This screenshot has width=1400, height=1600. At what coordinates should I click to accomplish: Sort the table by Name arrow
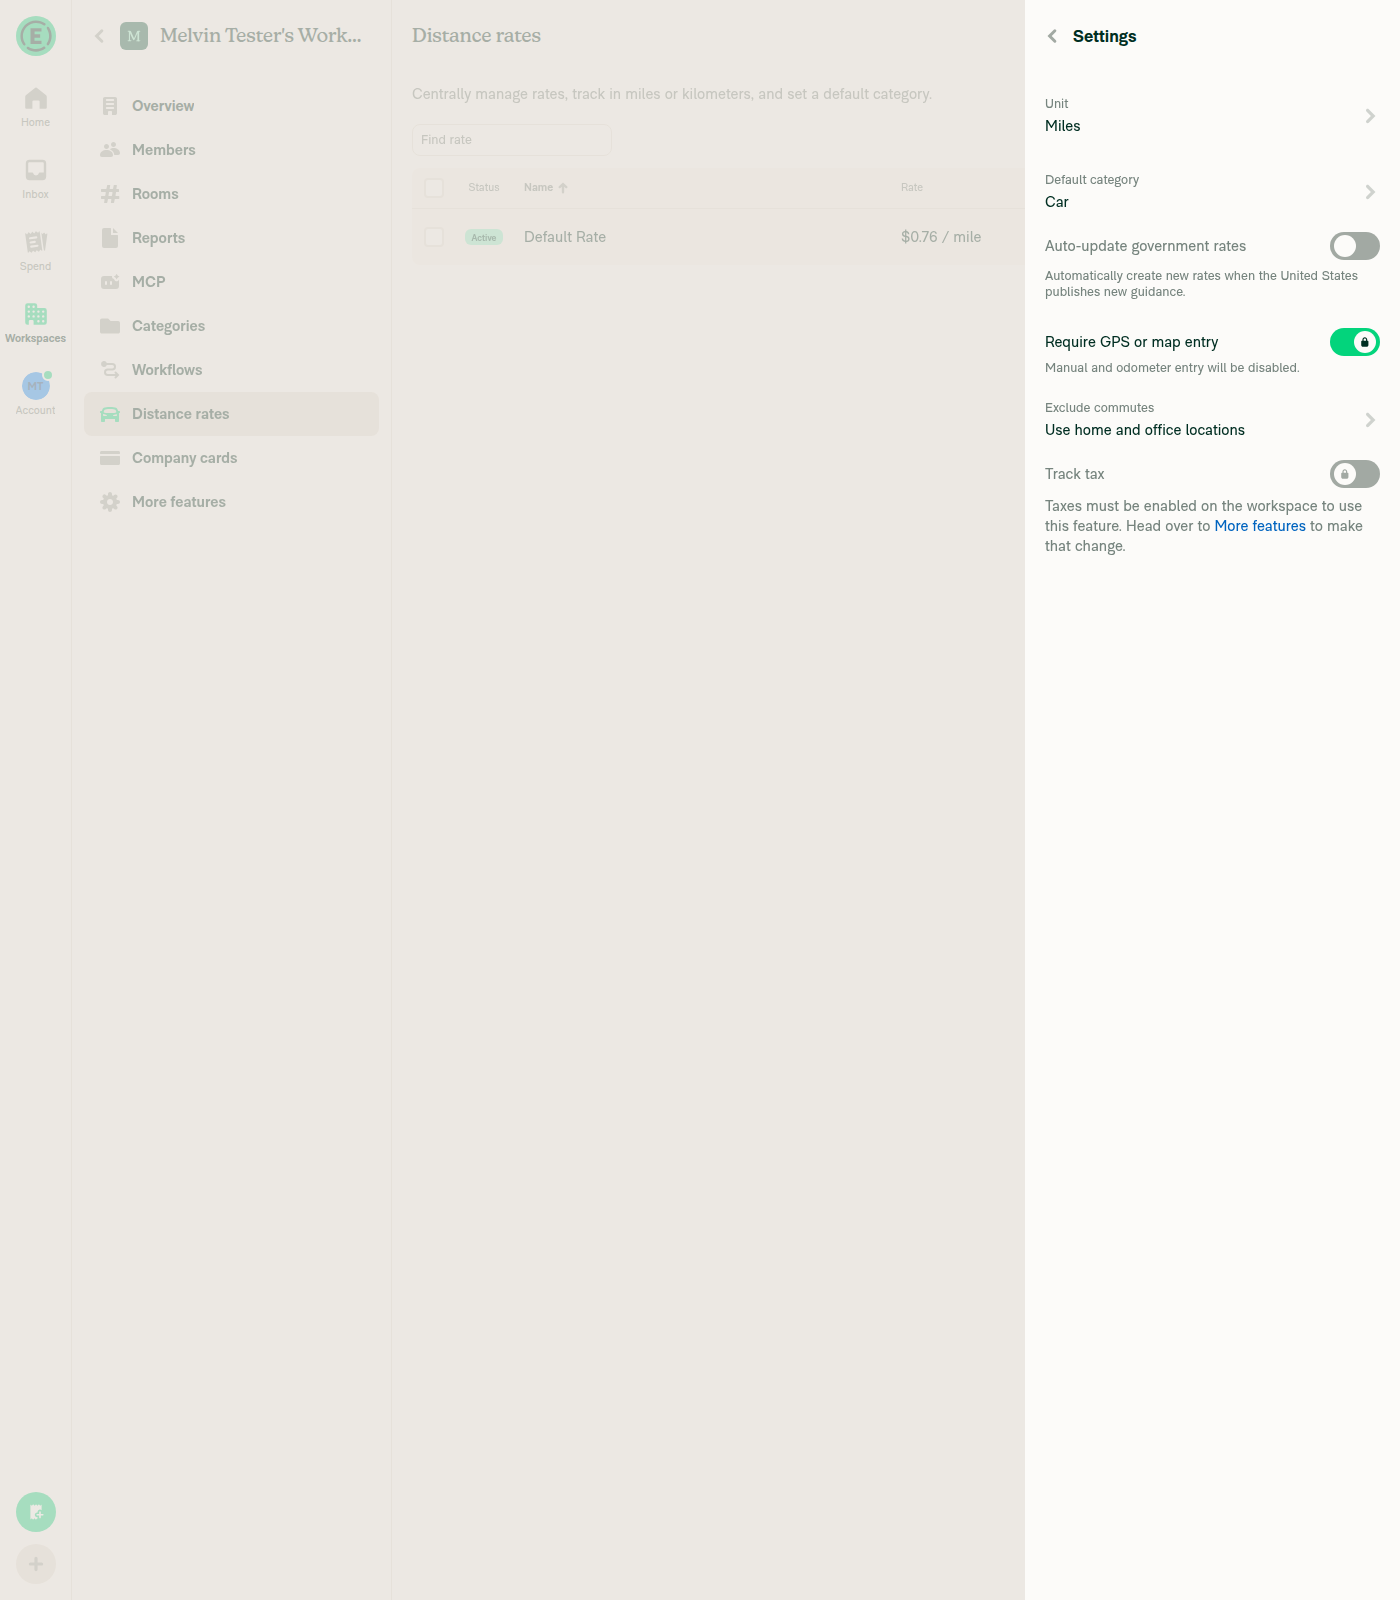click(x=563, y=188)
